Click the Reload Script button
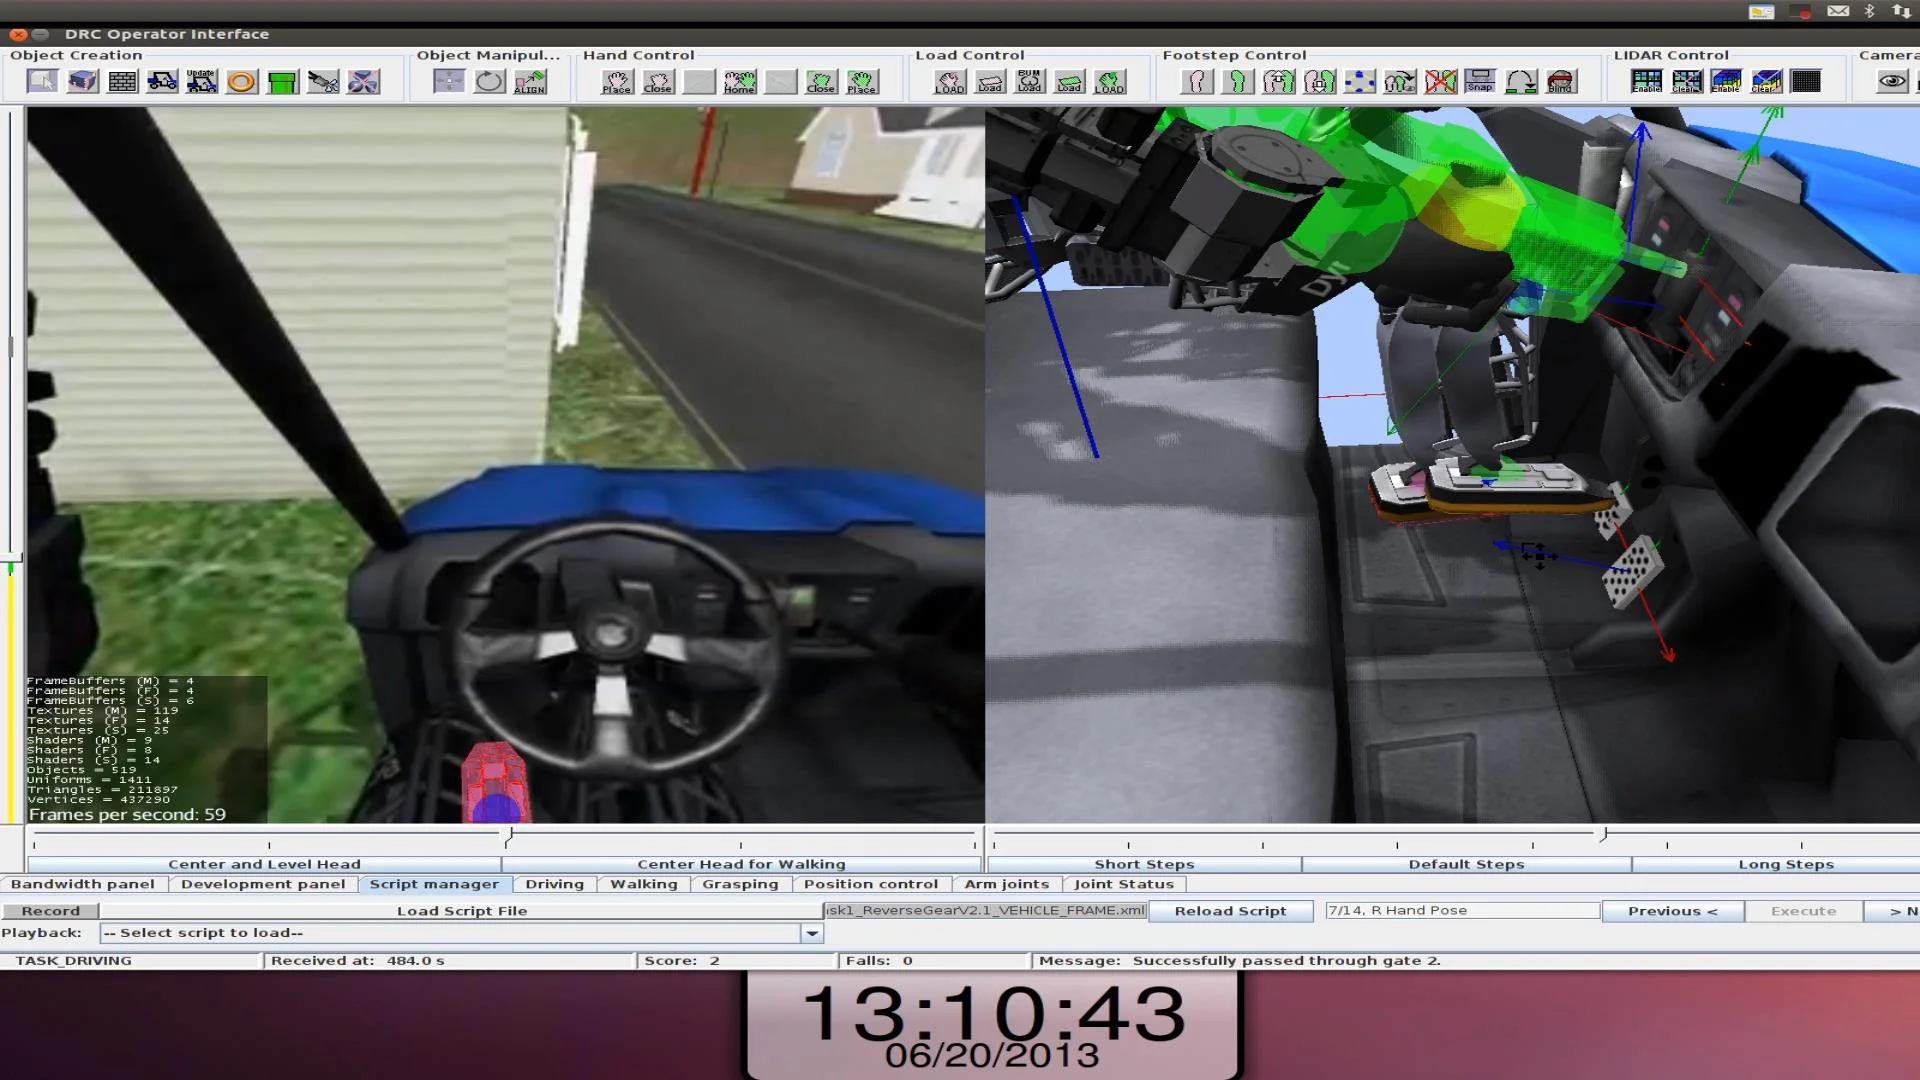The height and width of the screenshot is (1080, 1920). [1231, 911]
